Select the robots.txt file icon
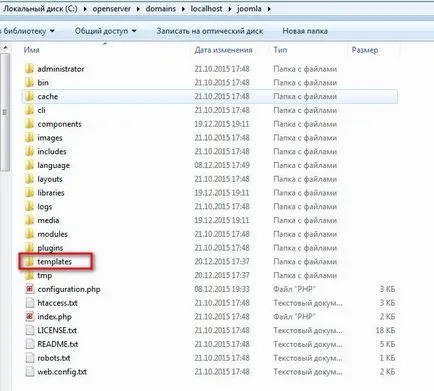 (x=30, y=358)
